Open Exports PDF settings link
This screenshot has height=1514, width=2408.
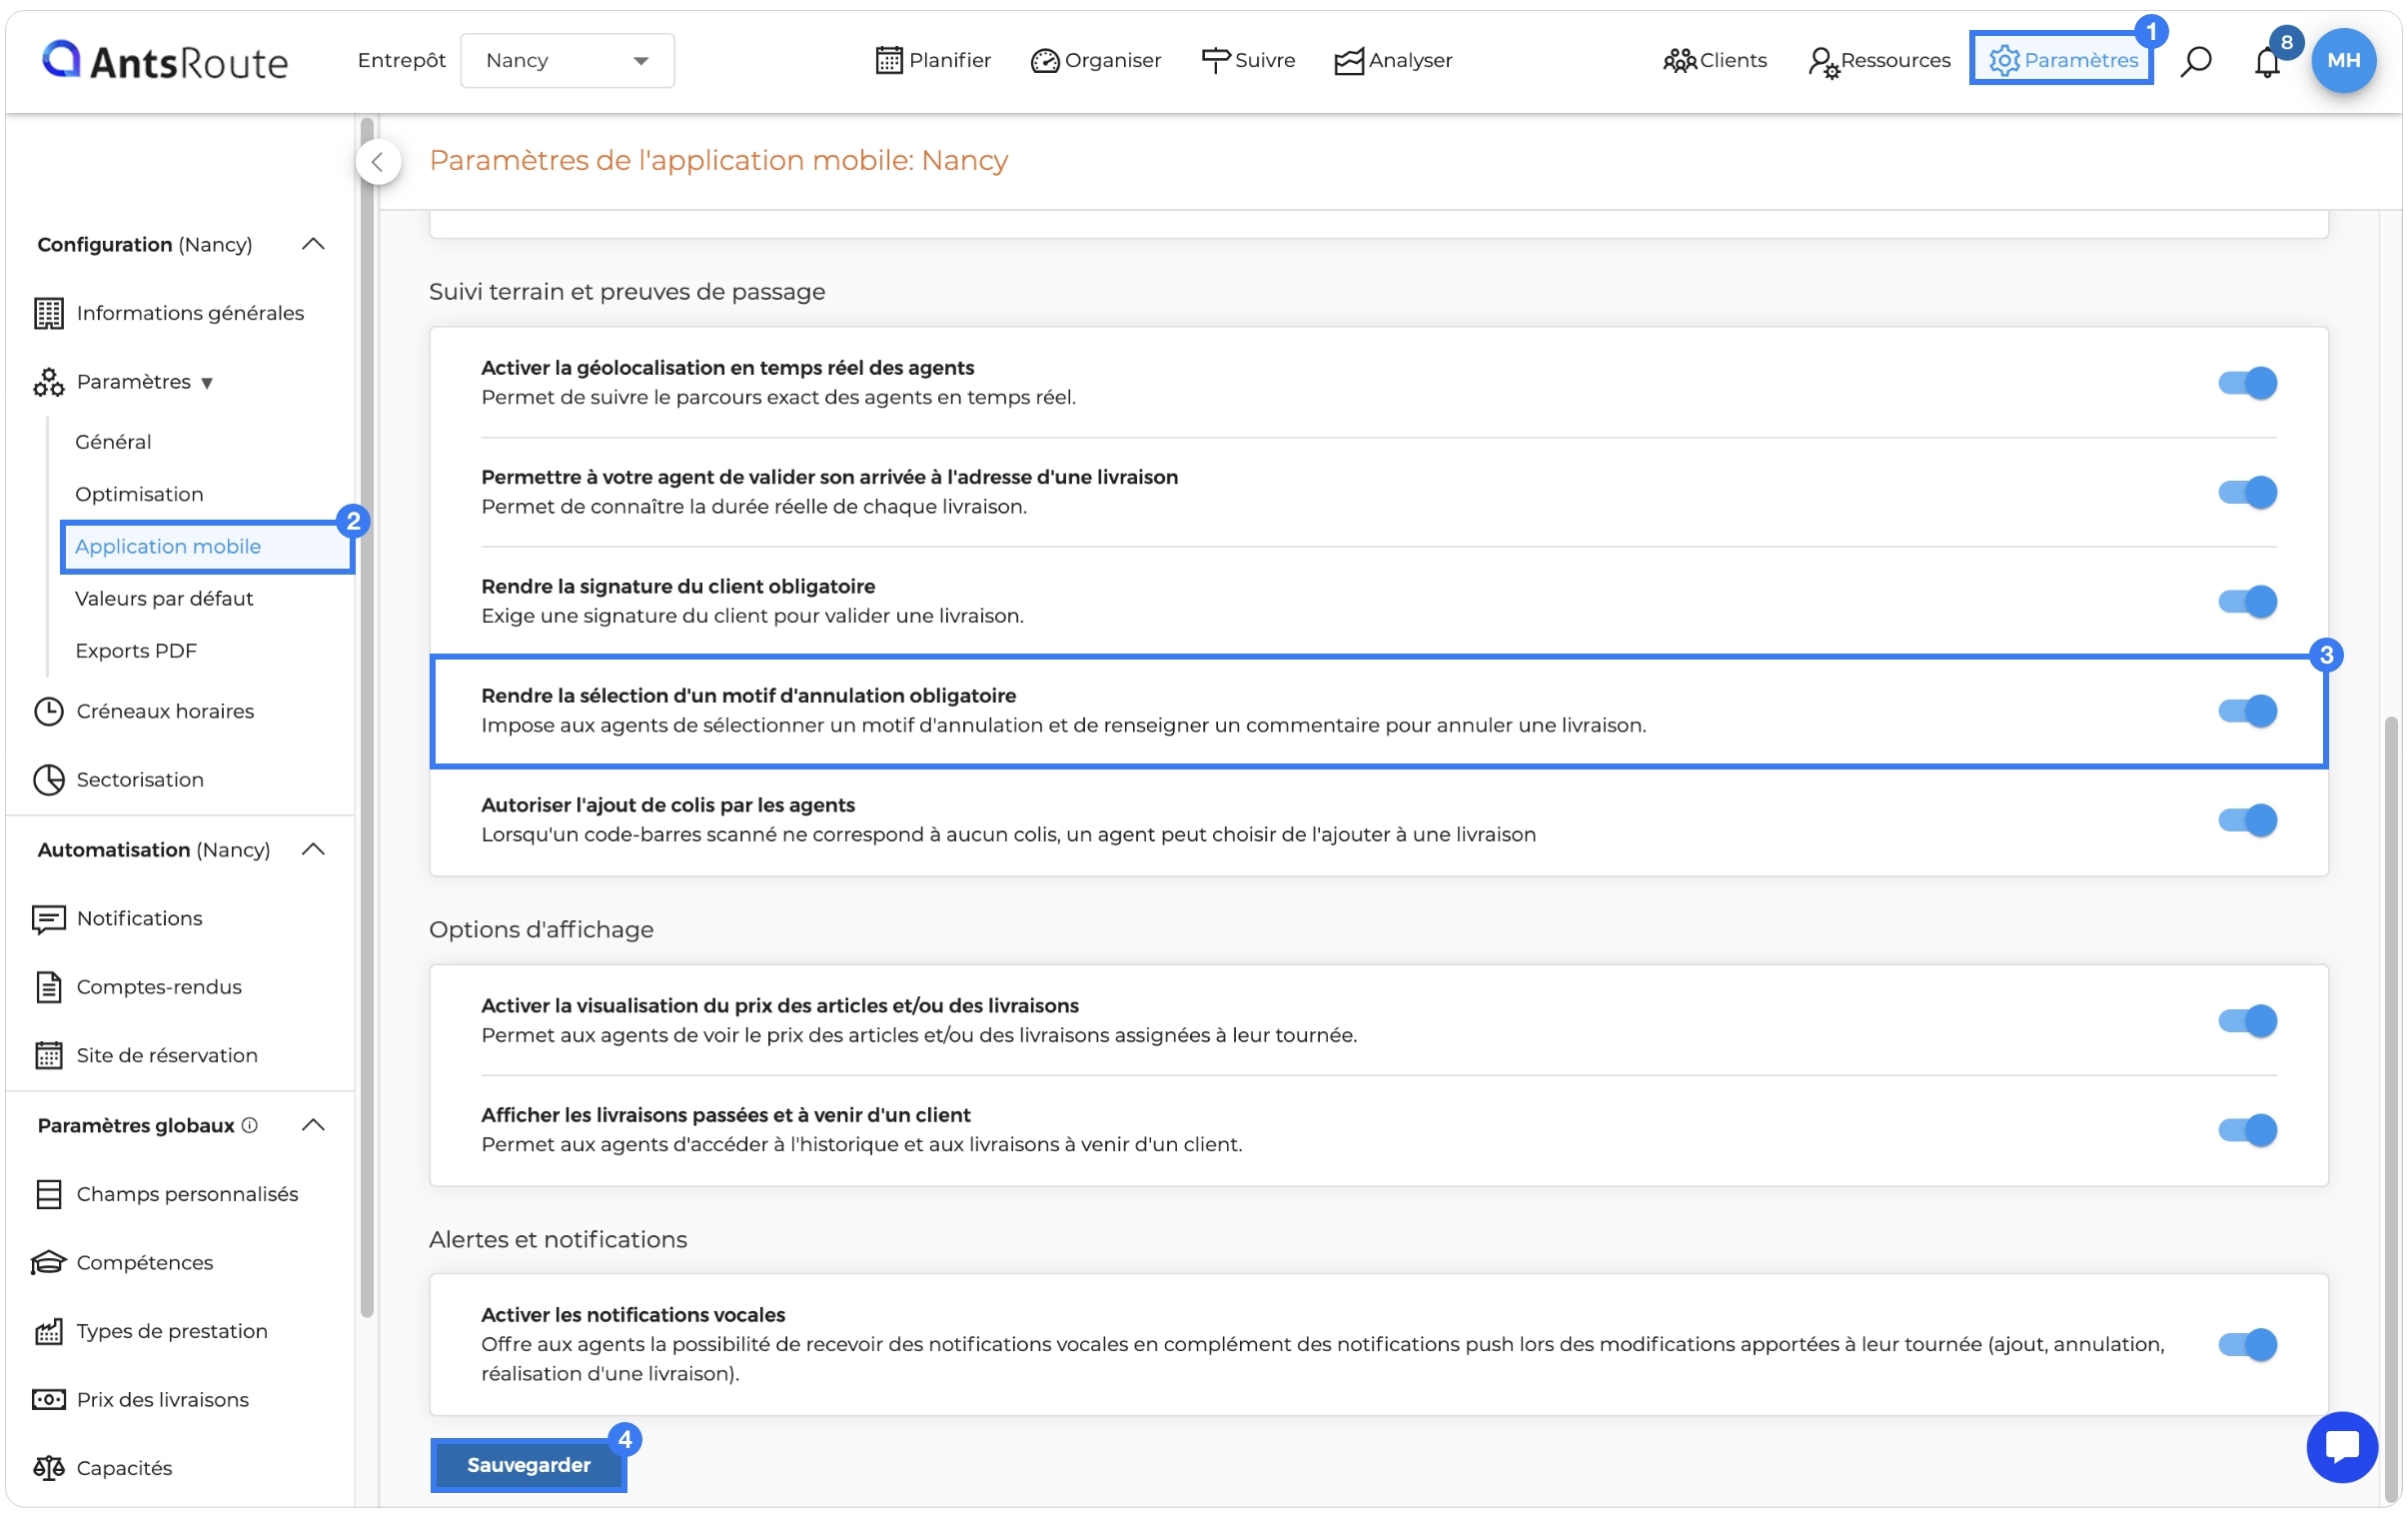point(136,650)
